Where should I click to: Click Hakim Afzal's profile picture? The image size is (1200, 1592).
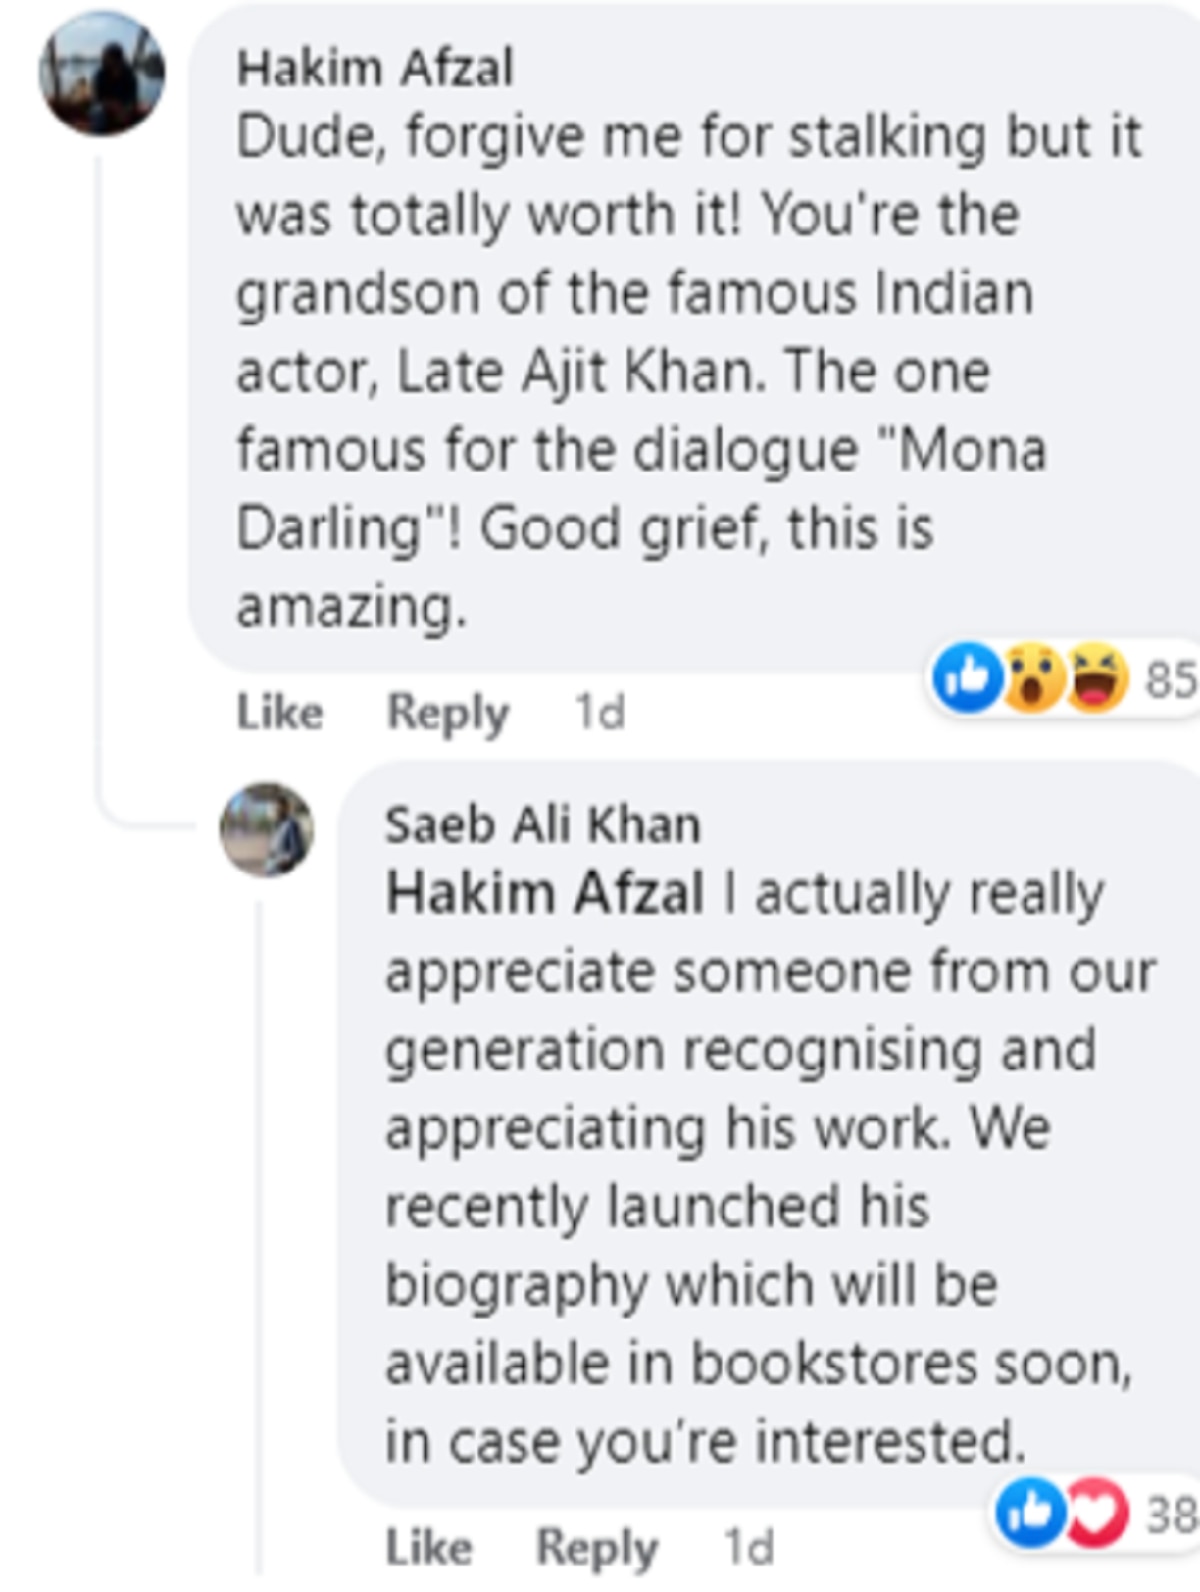(101, 73)
